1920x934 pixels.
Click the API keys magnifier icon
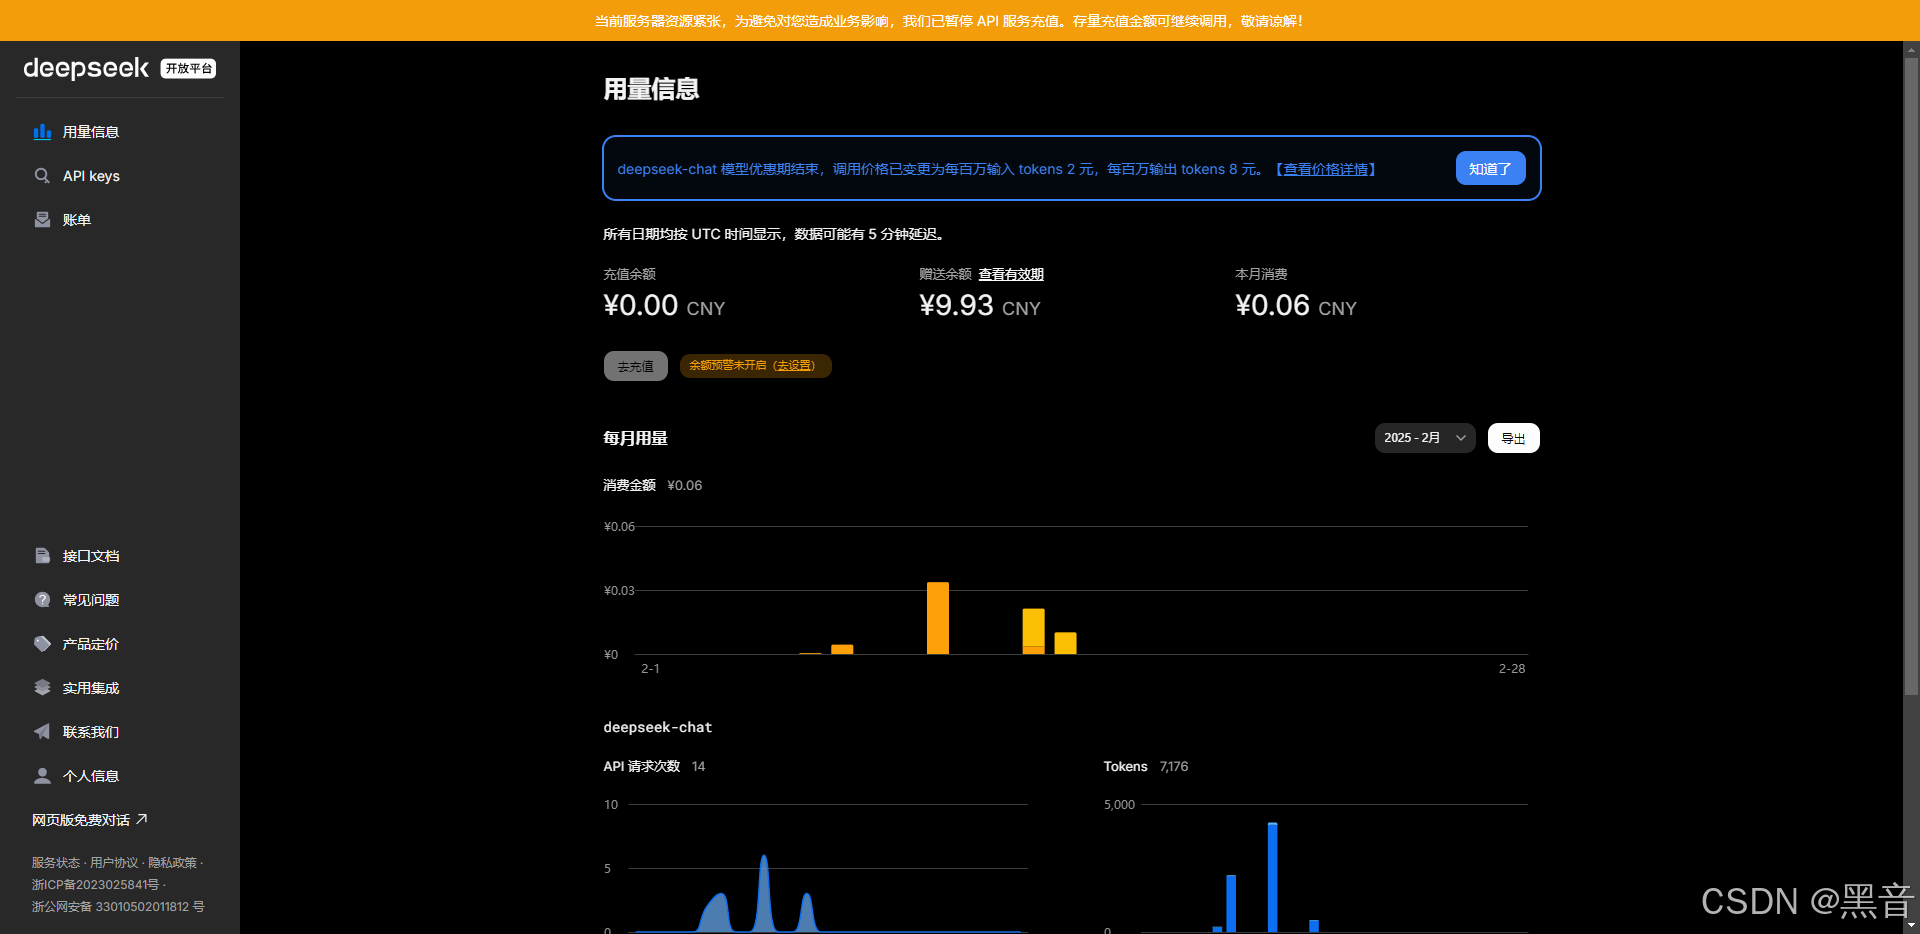(x=42, y=176)
